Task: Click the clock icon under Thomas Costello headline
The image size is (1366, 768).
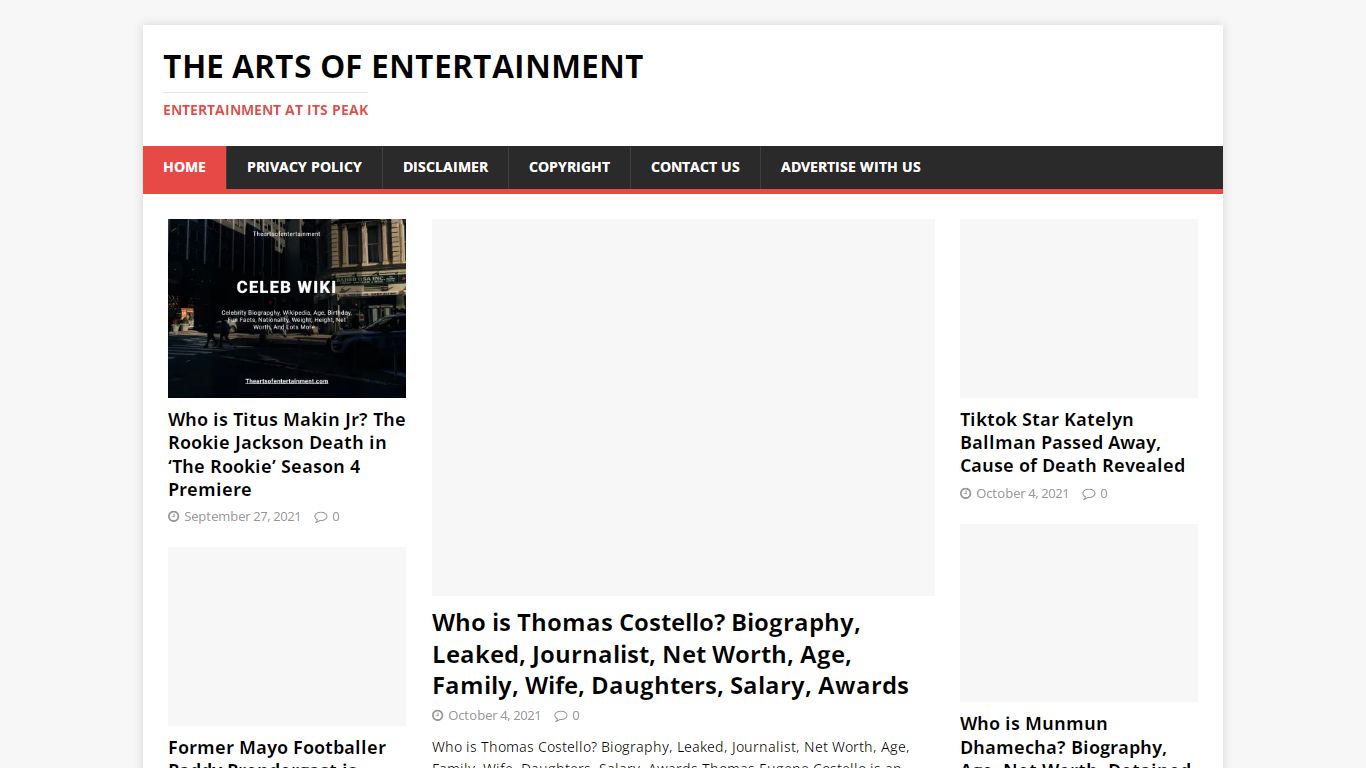Action: (x=438, y=716)
